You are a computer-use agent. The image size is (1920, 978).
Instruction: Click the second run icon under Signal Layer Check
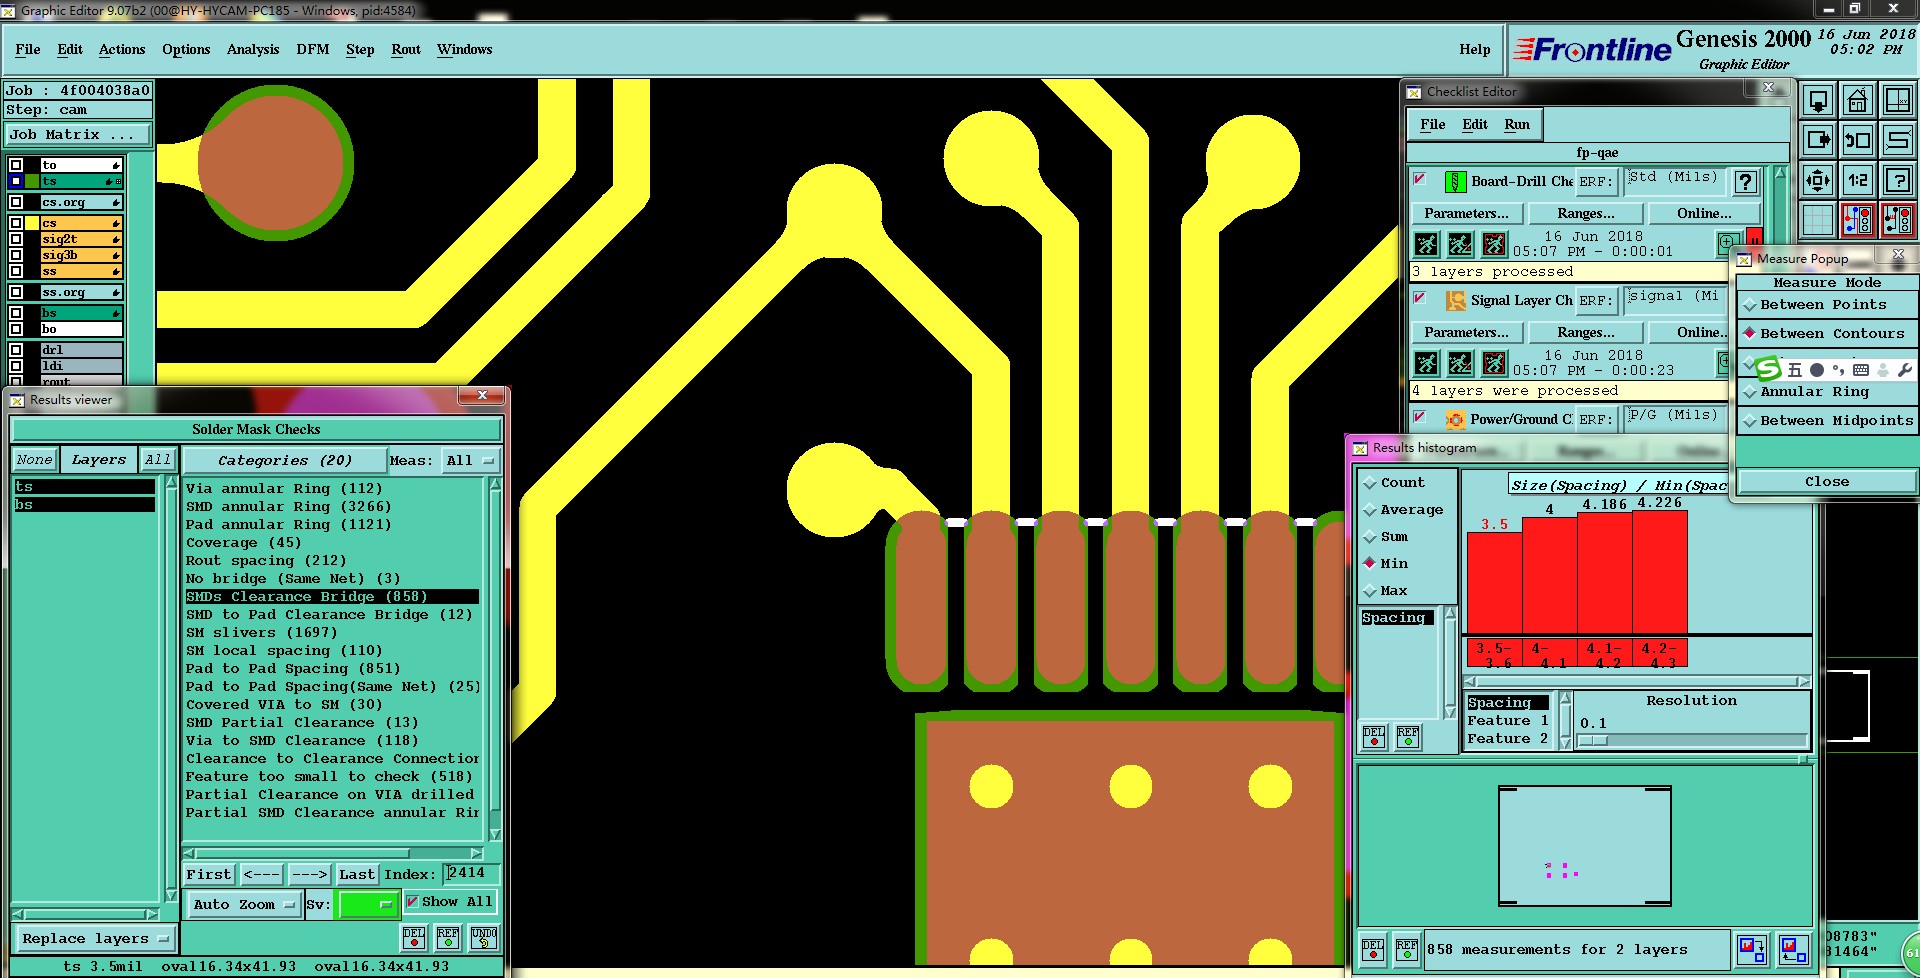(1460, 363)
